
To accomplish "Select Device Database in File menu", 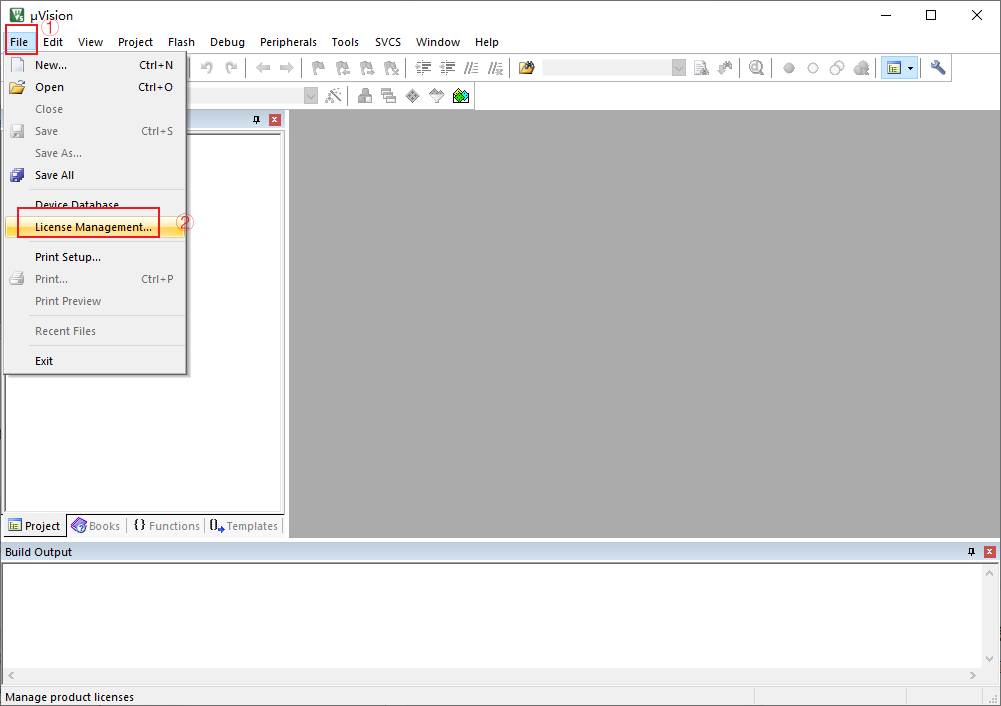I will [x=77, y=204].
